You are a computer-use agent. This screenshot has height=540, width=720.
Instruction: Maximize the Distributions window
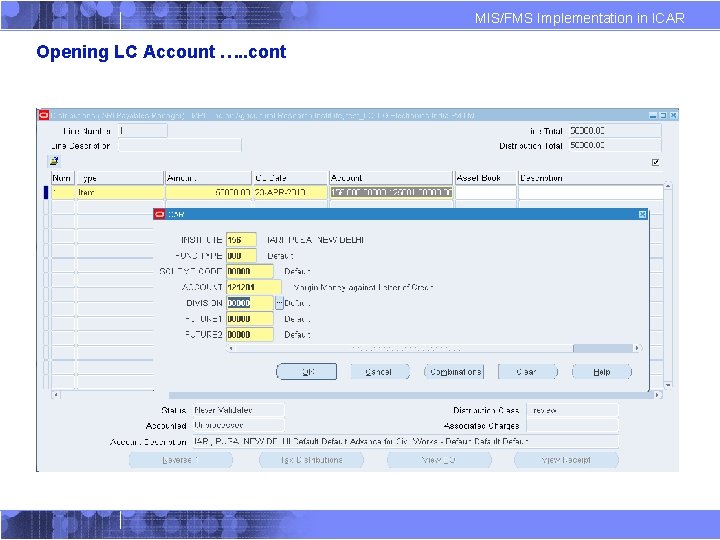click(x=663, y=115)
